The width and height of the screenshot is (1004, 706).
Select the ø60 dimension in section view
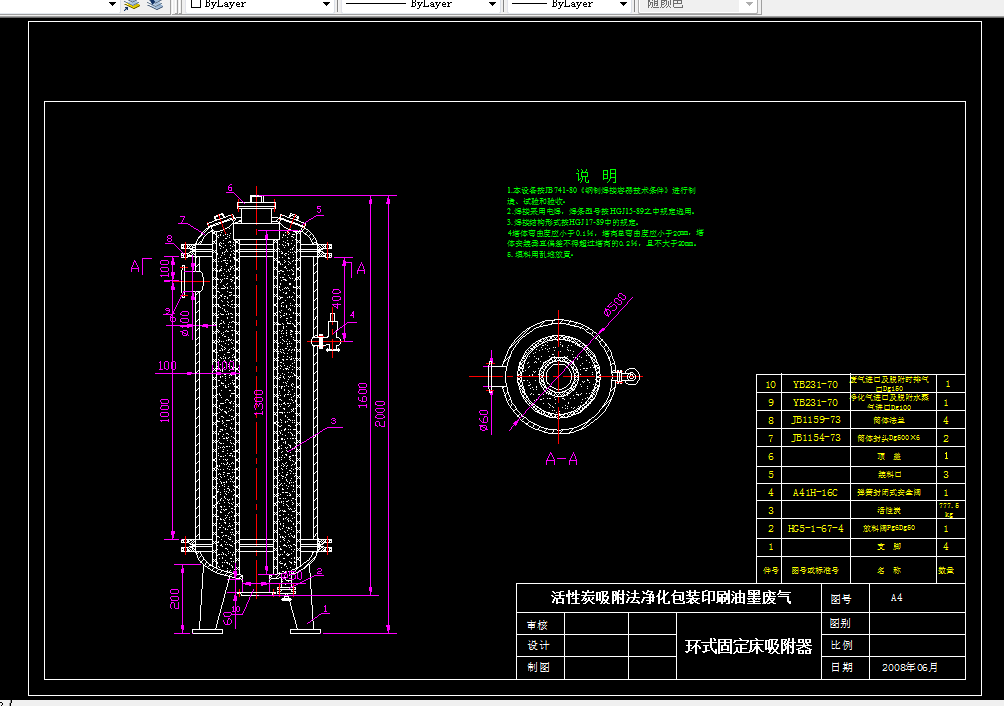click(484, 420)
